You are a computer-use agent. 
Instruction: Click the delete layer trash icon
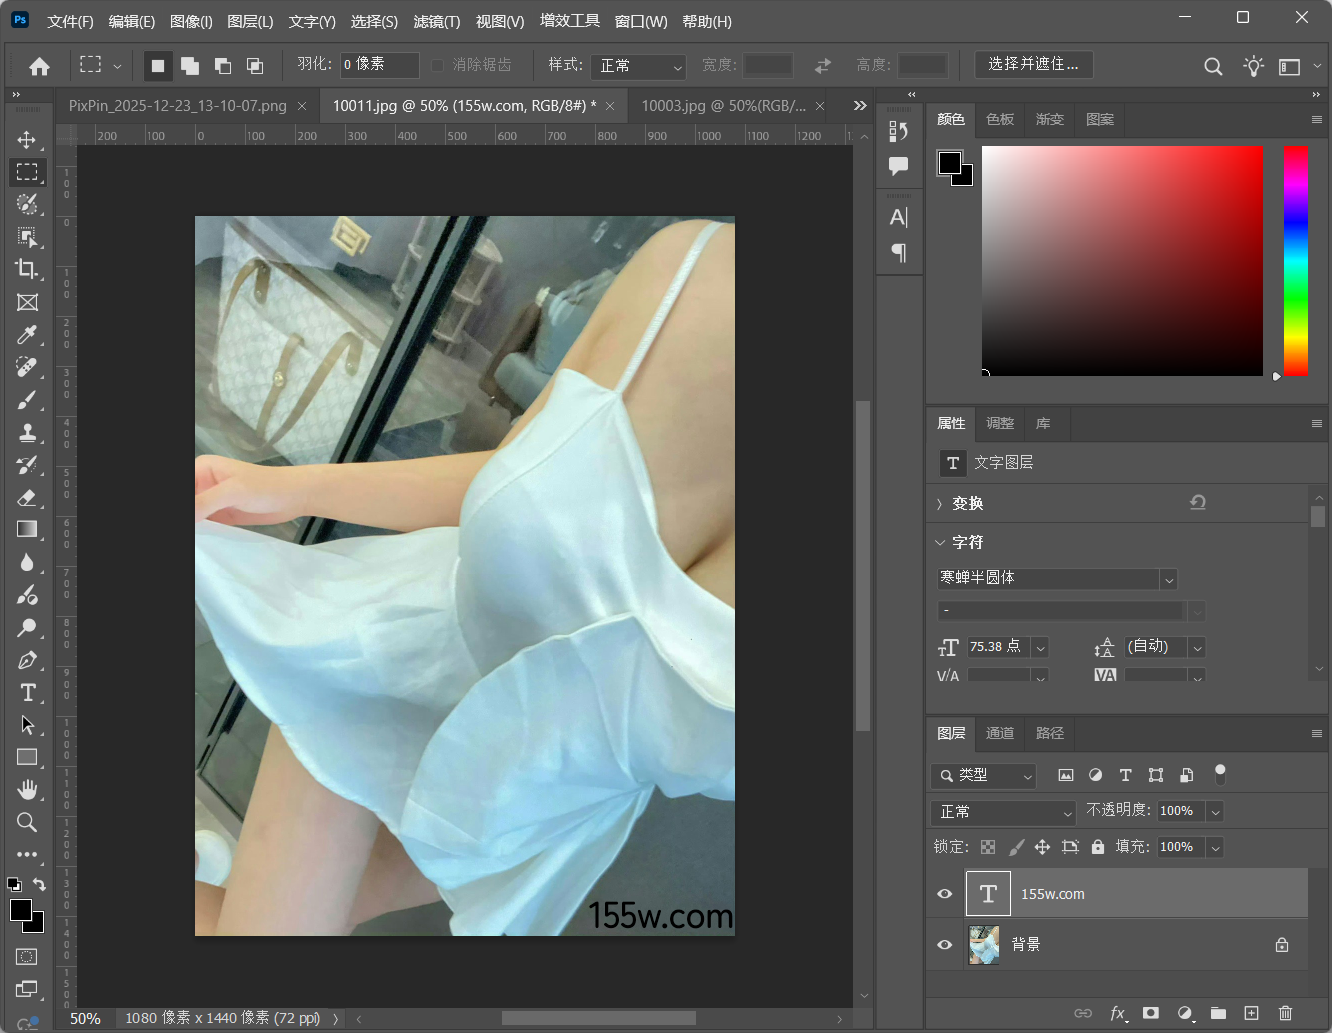1285,1013
